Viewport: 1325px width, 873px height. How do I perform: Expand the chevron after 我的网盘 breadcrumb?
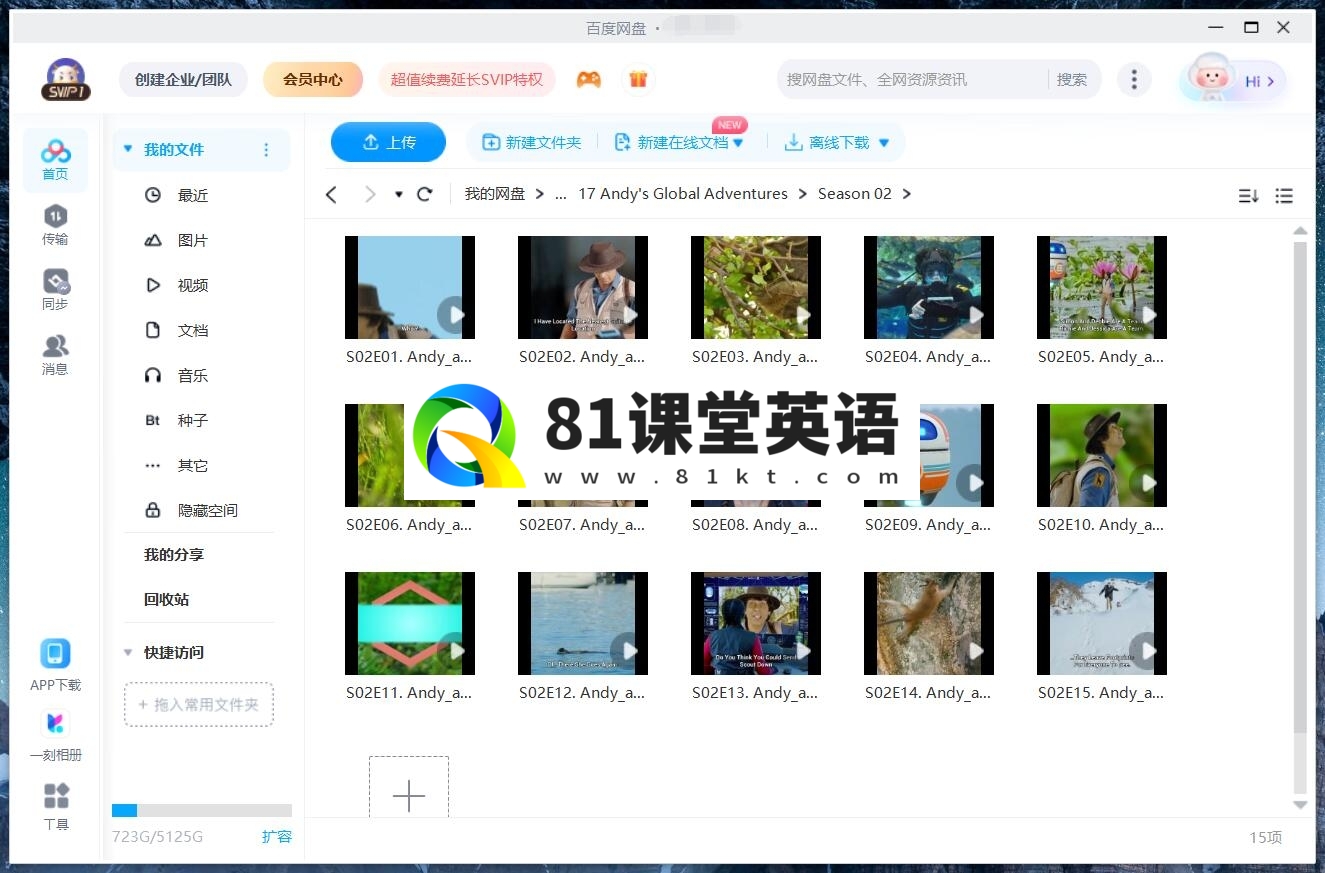(539, 194)
